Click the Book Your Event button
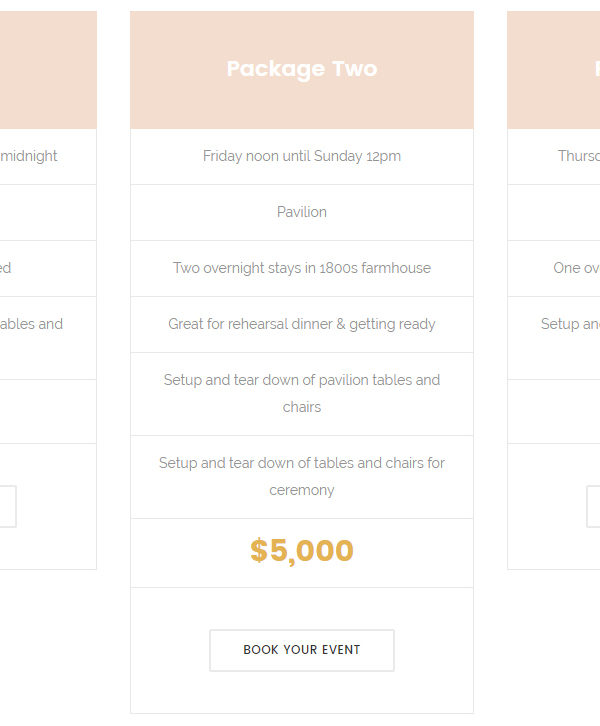600x726 pixels. point(302,650)
